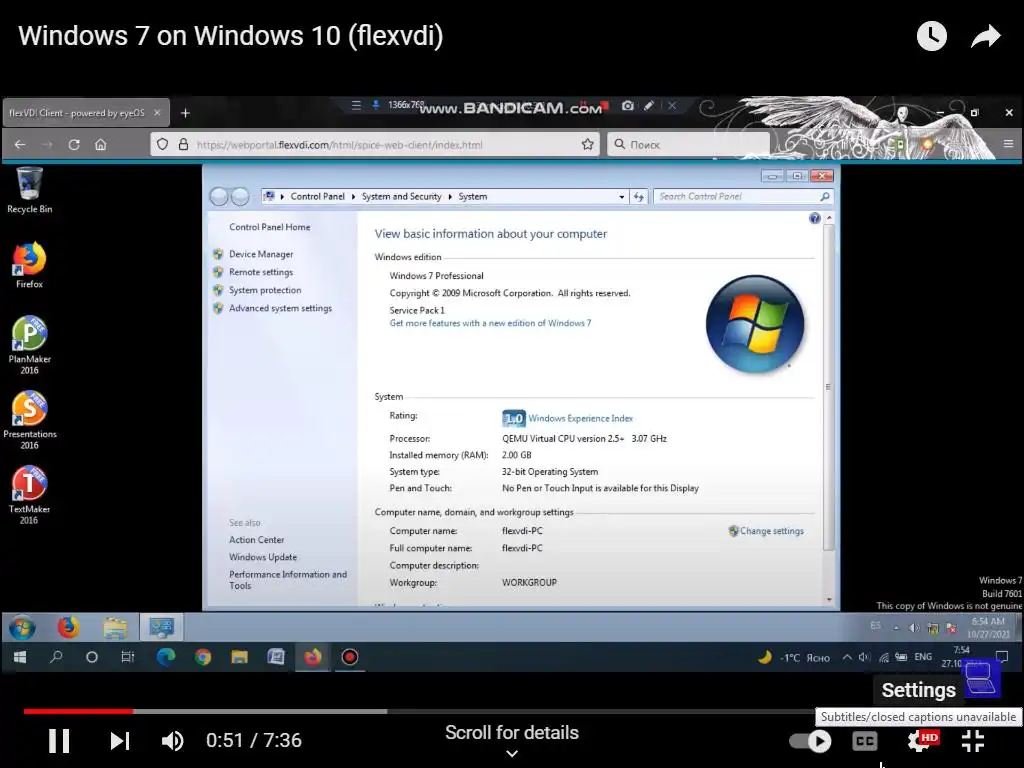Go to the browser home page
Screen dimensions: 1024x768
[x=101, y=144]
